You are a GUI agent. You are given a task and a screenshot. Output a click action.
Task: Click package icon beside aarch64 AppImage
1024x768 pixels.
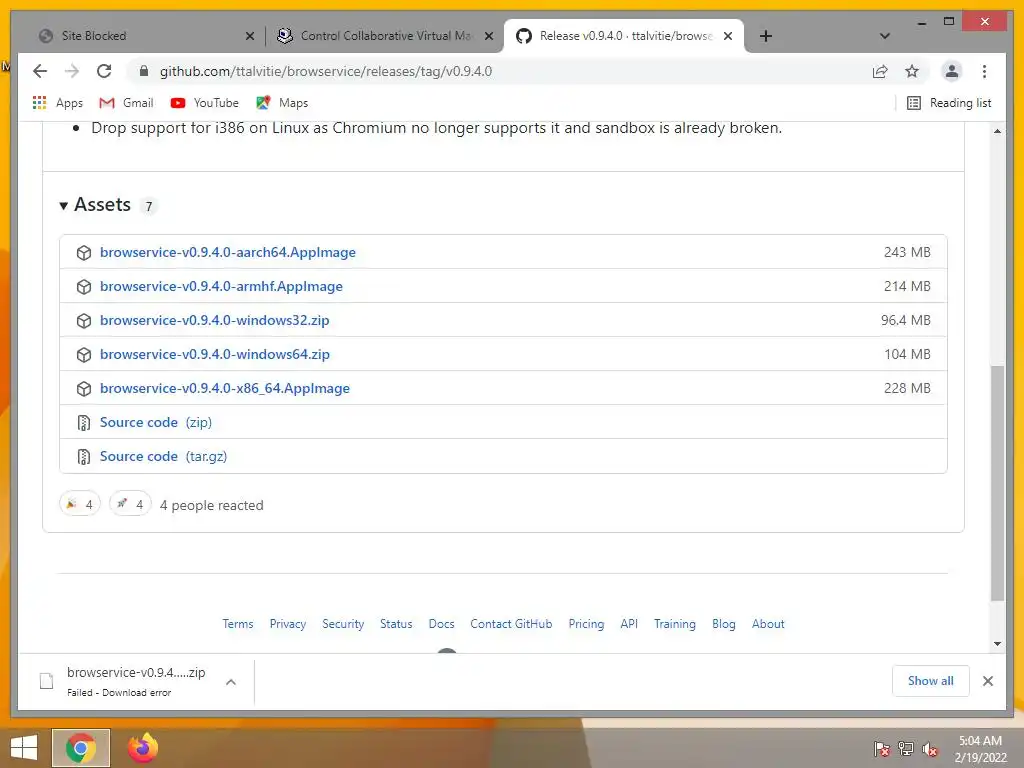click(84, 253)
